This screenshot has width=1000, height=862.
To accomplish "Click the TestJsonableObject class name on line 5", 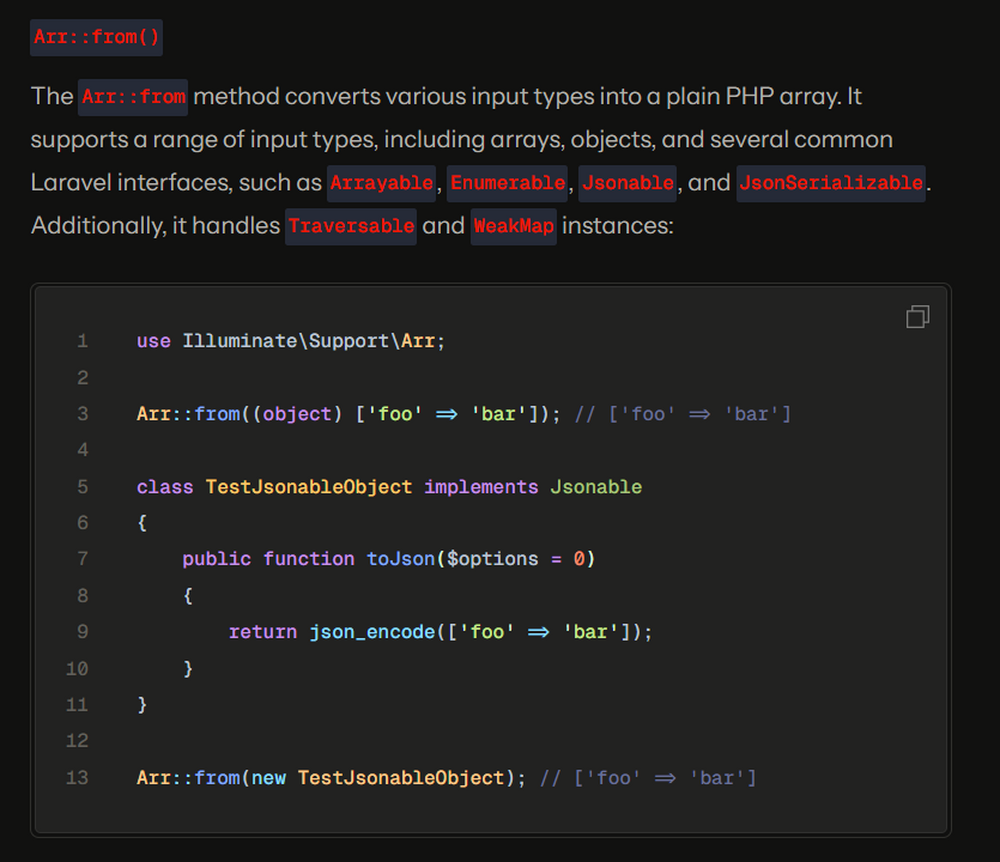I will [308, 487].
